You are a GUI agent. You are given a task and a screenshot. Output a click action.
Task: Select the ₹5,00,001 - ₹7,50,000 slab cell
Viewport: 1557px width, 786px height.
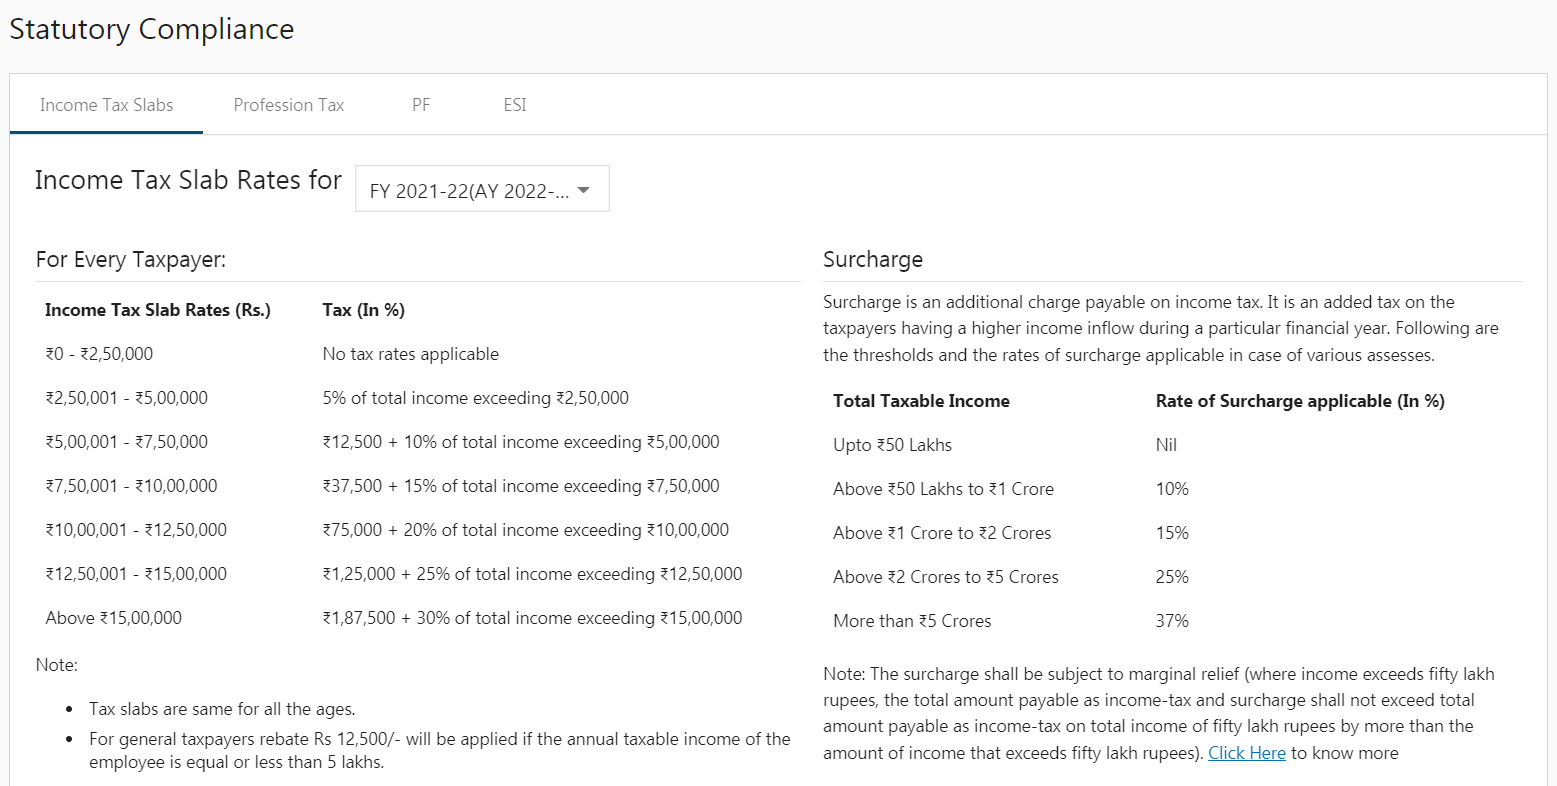point(127,442)
